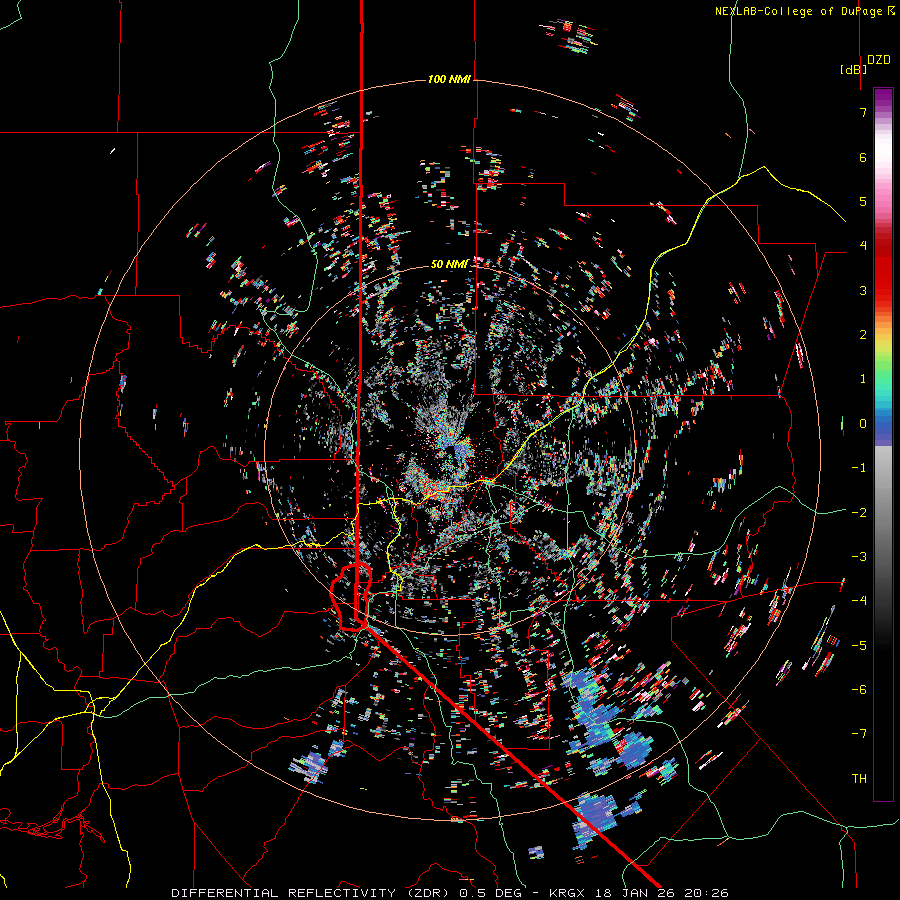Click the 4 value on the scale
This screenshot has width=900, height=900.
coord(863,246)
